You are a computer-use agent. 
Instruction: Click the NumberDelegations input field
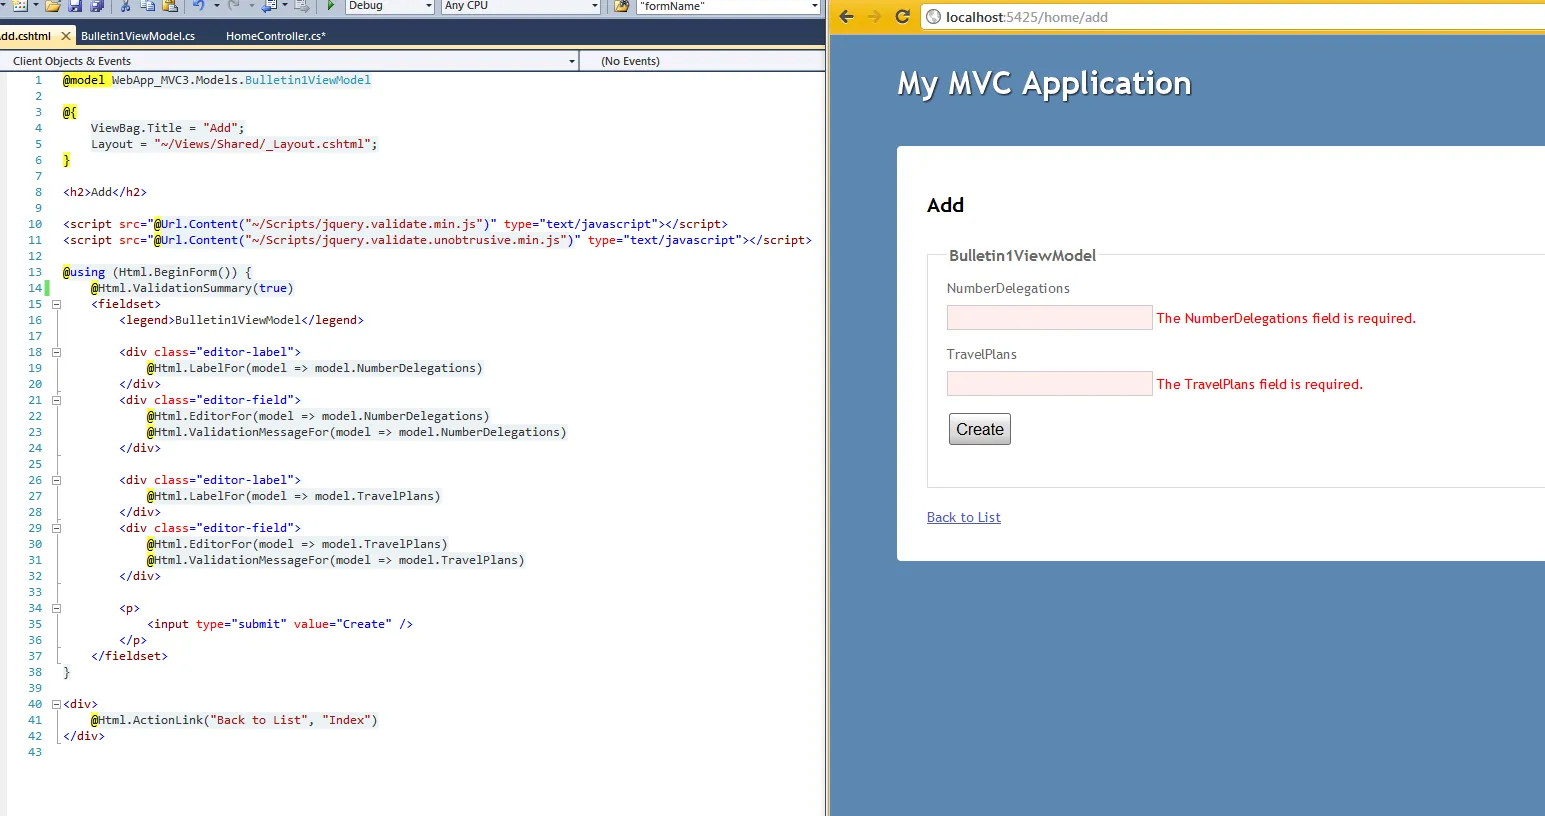coord(1049,318)
